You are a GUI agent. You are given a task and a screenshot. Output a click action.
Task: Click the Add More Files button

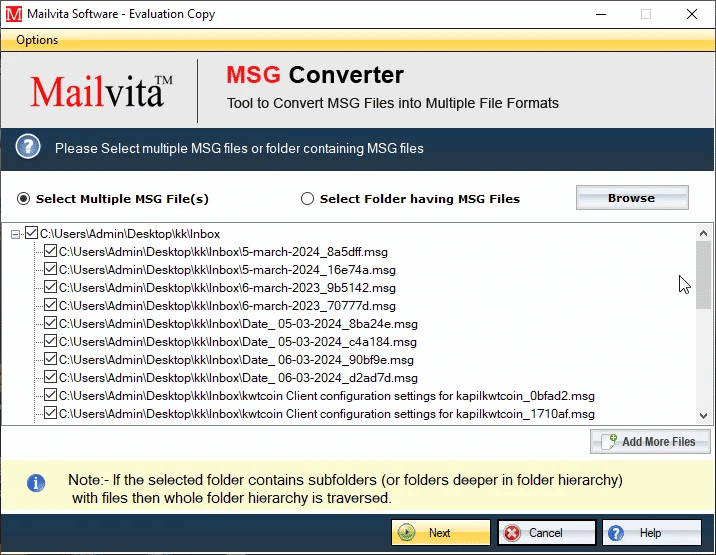650,442
